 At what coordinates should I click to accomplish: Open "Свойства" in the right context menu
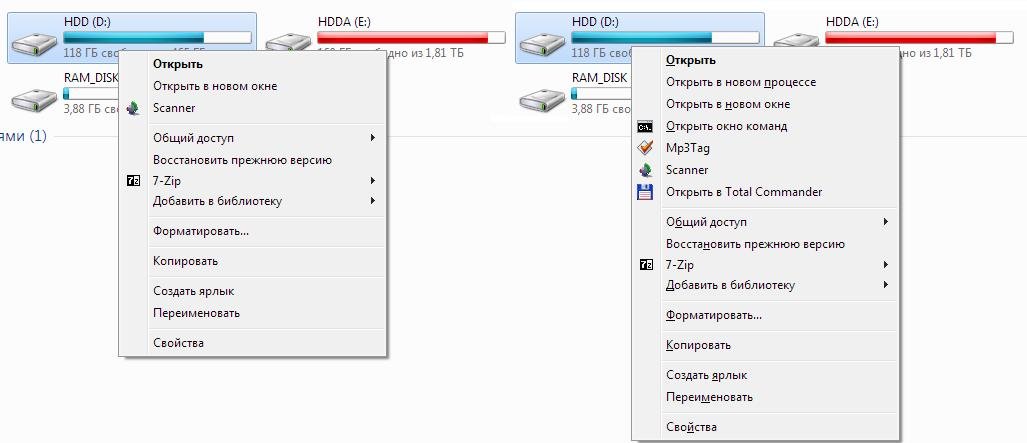pyautogui.click(x=691, y=427)
